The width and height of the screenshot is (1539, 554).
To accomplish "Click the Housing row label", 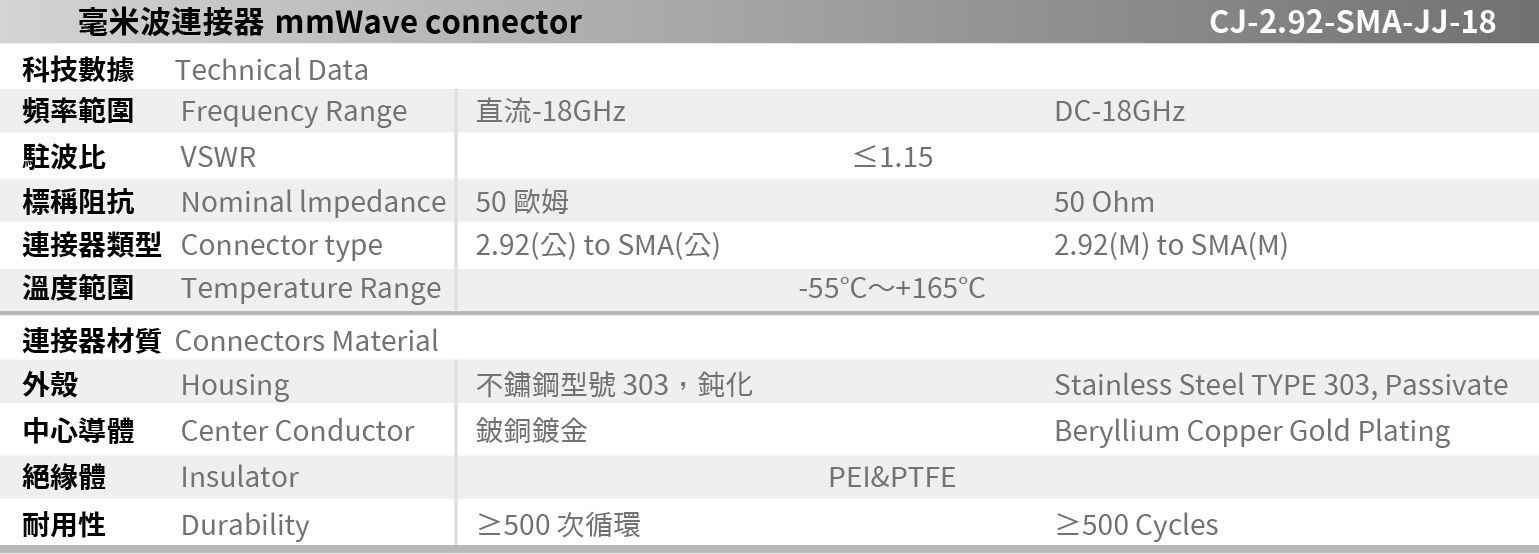I will point(235,385).
